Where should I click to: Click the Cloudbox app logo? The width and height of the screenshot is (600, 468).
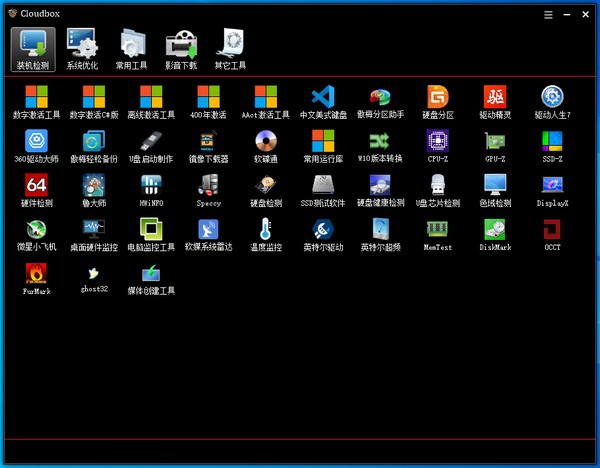pyautogui.click(x=13, y=13)
